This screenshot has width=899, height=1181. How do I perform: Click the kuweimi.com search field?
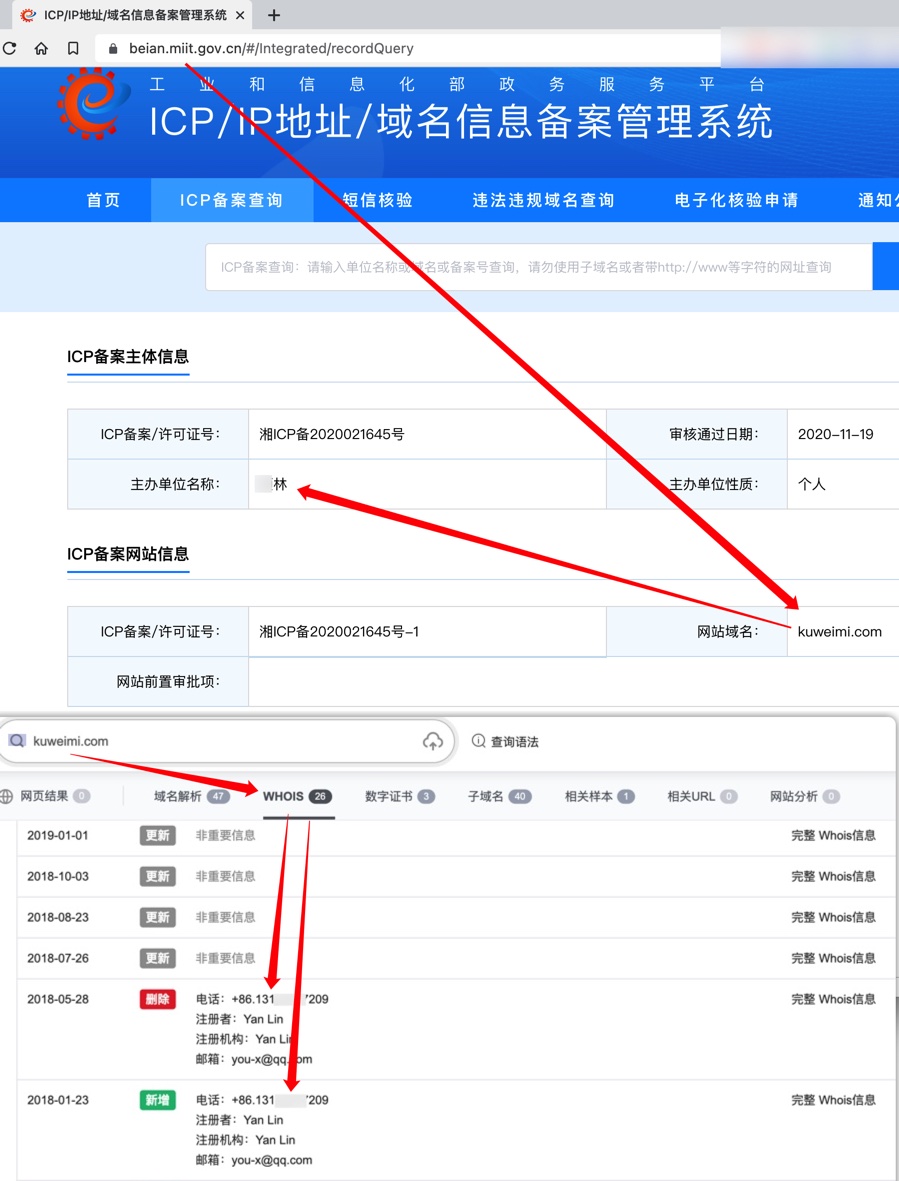coord(226,741)
